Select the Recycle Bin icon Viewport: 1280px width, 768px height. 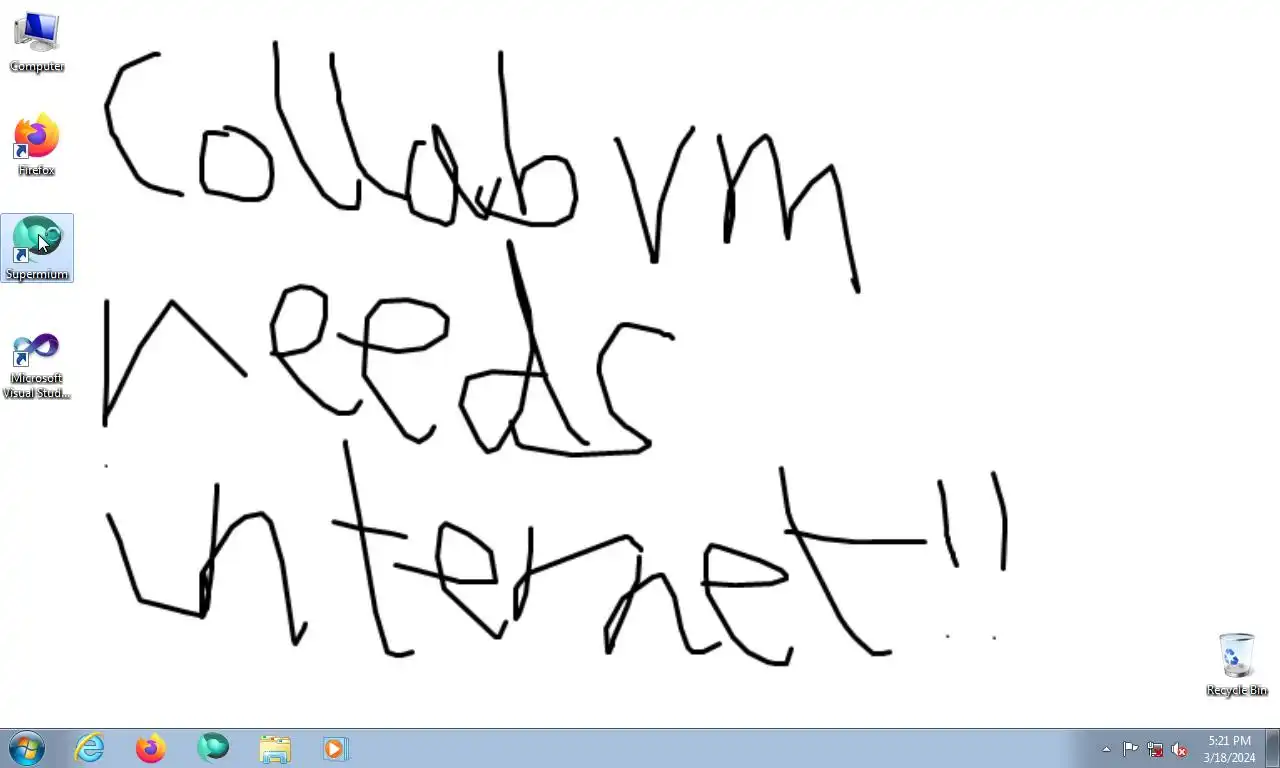pyautogui.click(x=1236, y=664)
